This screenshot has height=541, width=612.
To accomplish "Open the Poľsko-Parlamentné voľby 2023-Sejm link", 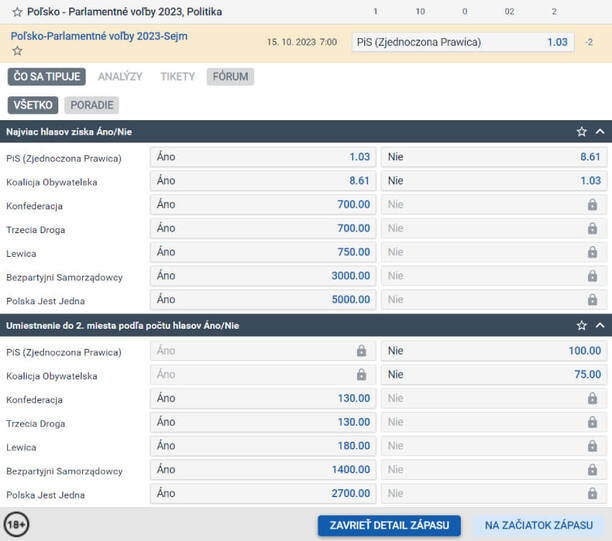I will 99,36.
